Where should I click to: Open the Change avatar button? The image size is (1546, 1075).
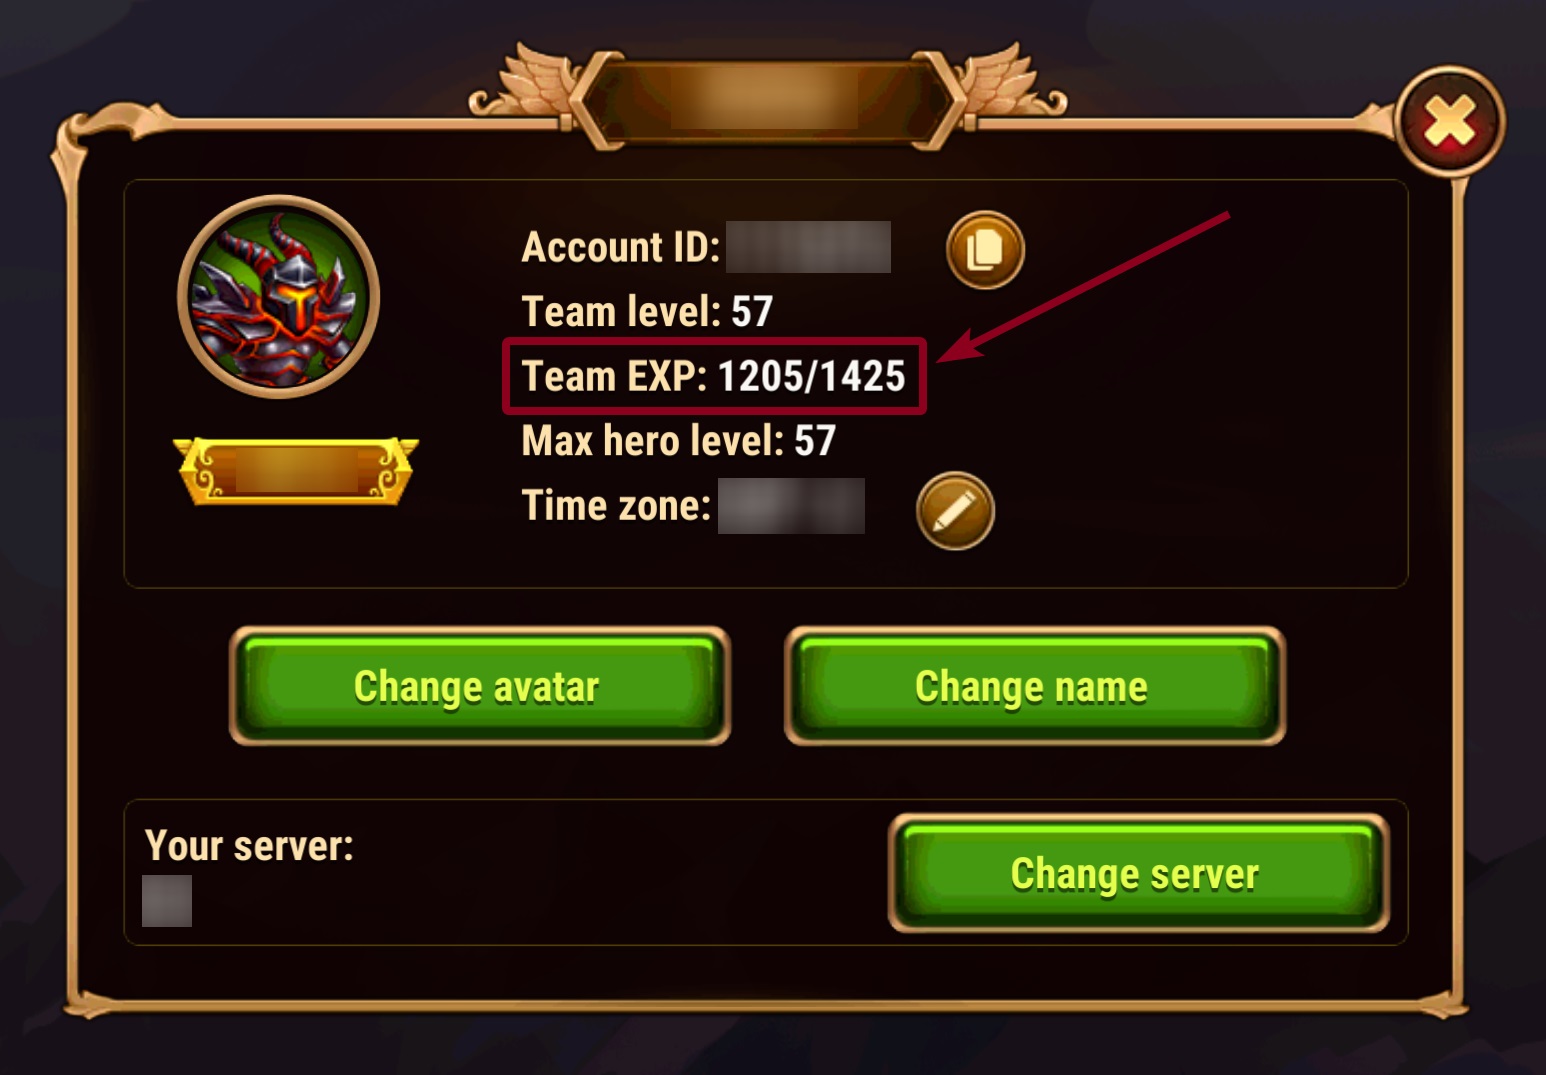coord(480,686)
